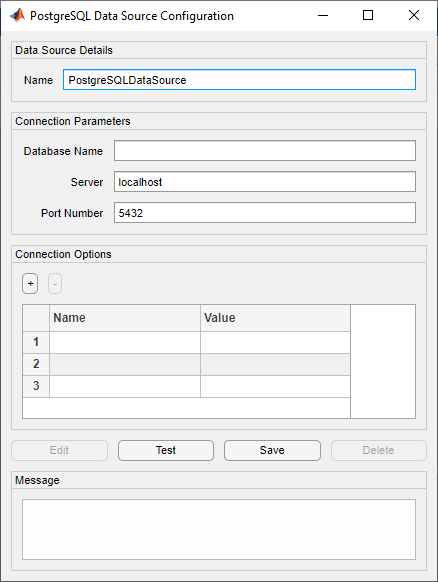Click inside the Message text area
The width and height of the screenshot is (438, 582).
pos(219,529)
